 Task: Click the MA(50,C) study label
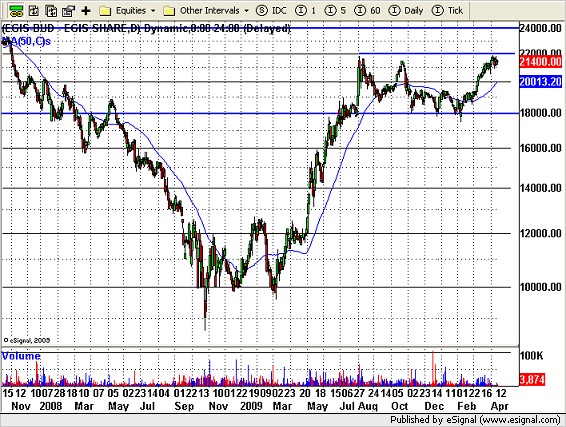(26, 41)
